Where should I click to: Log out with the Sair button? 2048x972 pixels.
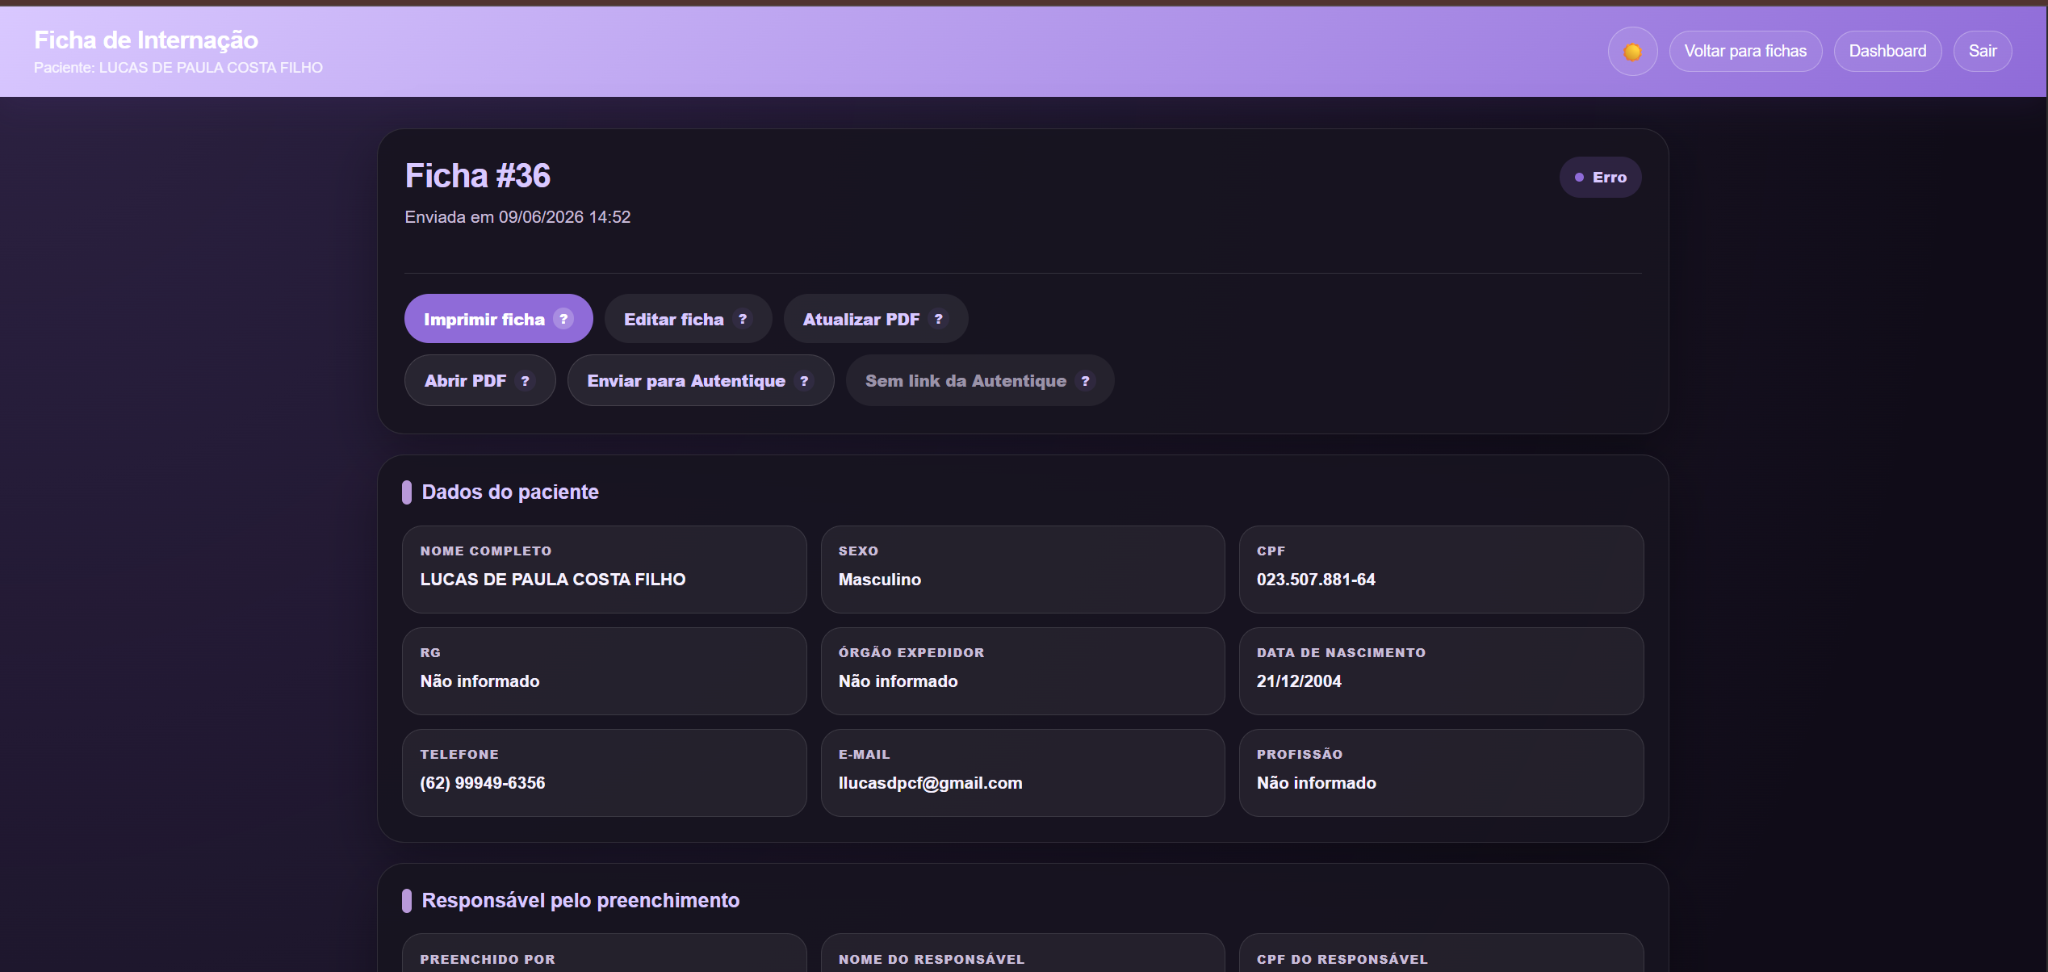1982,51
